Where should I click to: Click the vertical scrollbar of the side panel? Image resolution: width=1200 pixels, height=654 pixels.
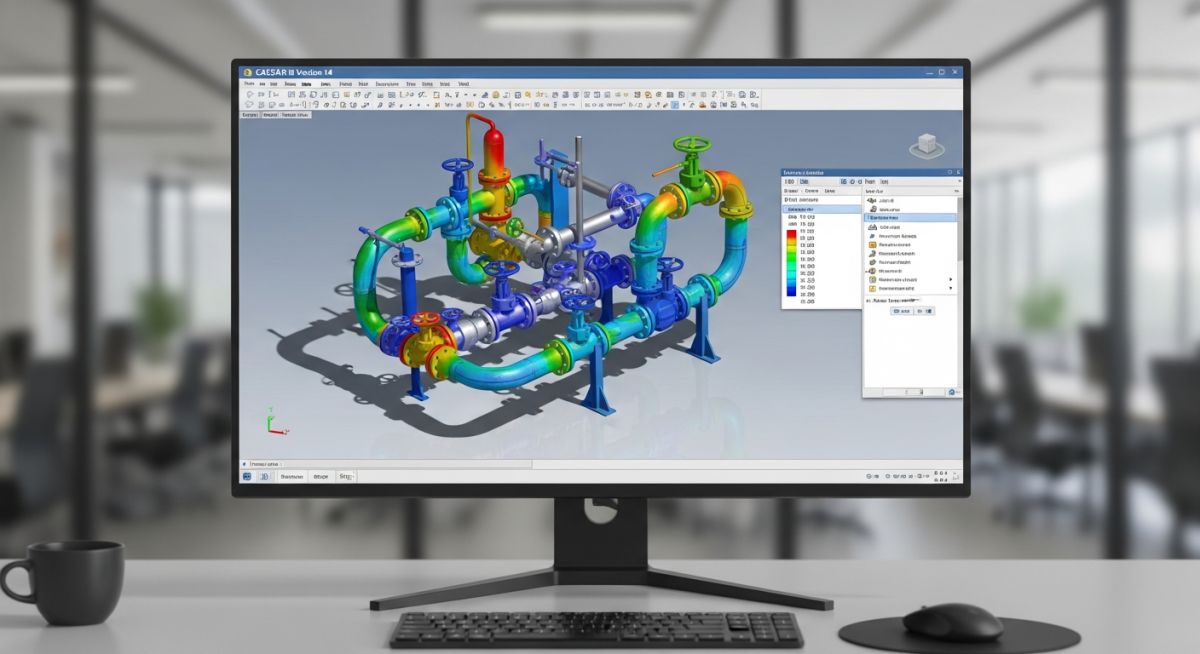pyautogui.click(x=959, y=230)
